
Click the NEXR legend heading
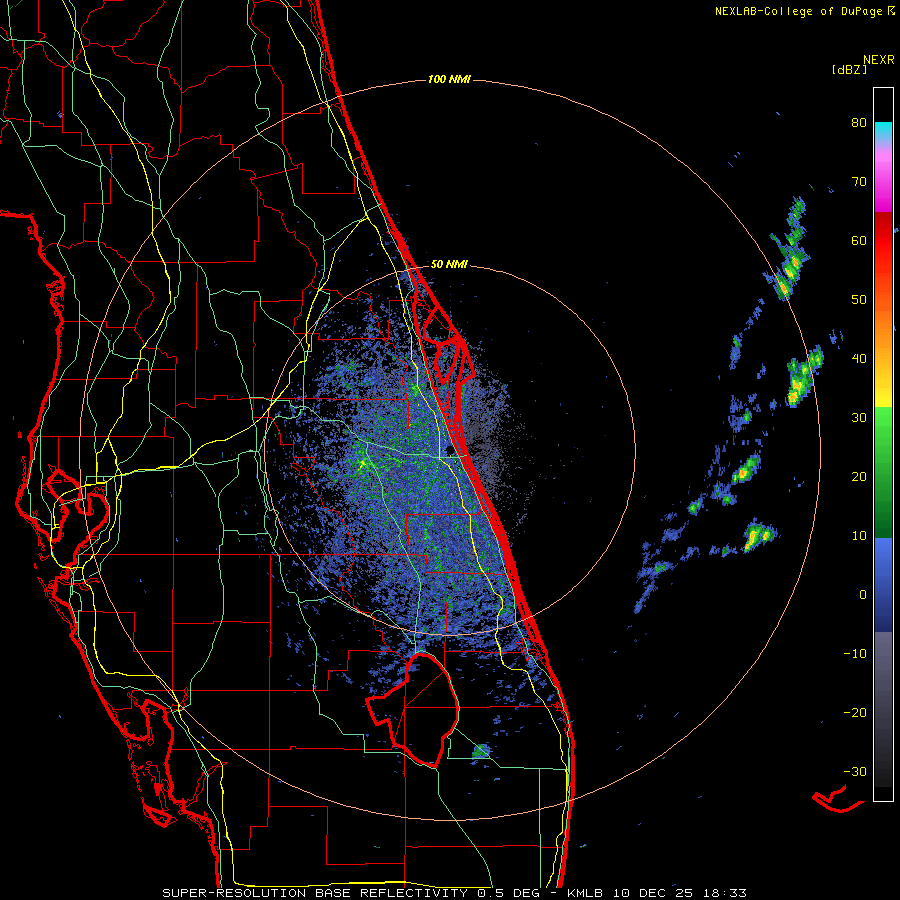tap(879, 60)
